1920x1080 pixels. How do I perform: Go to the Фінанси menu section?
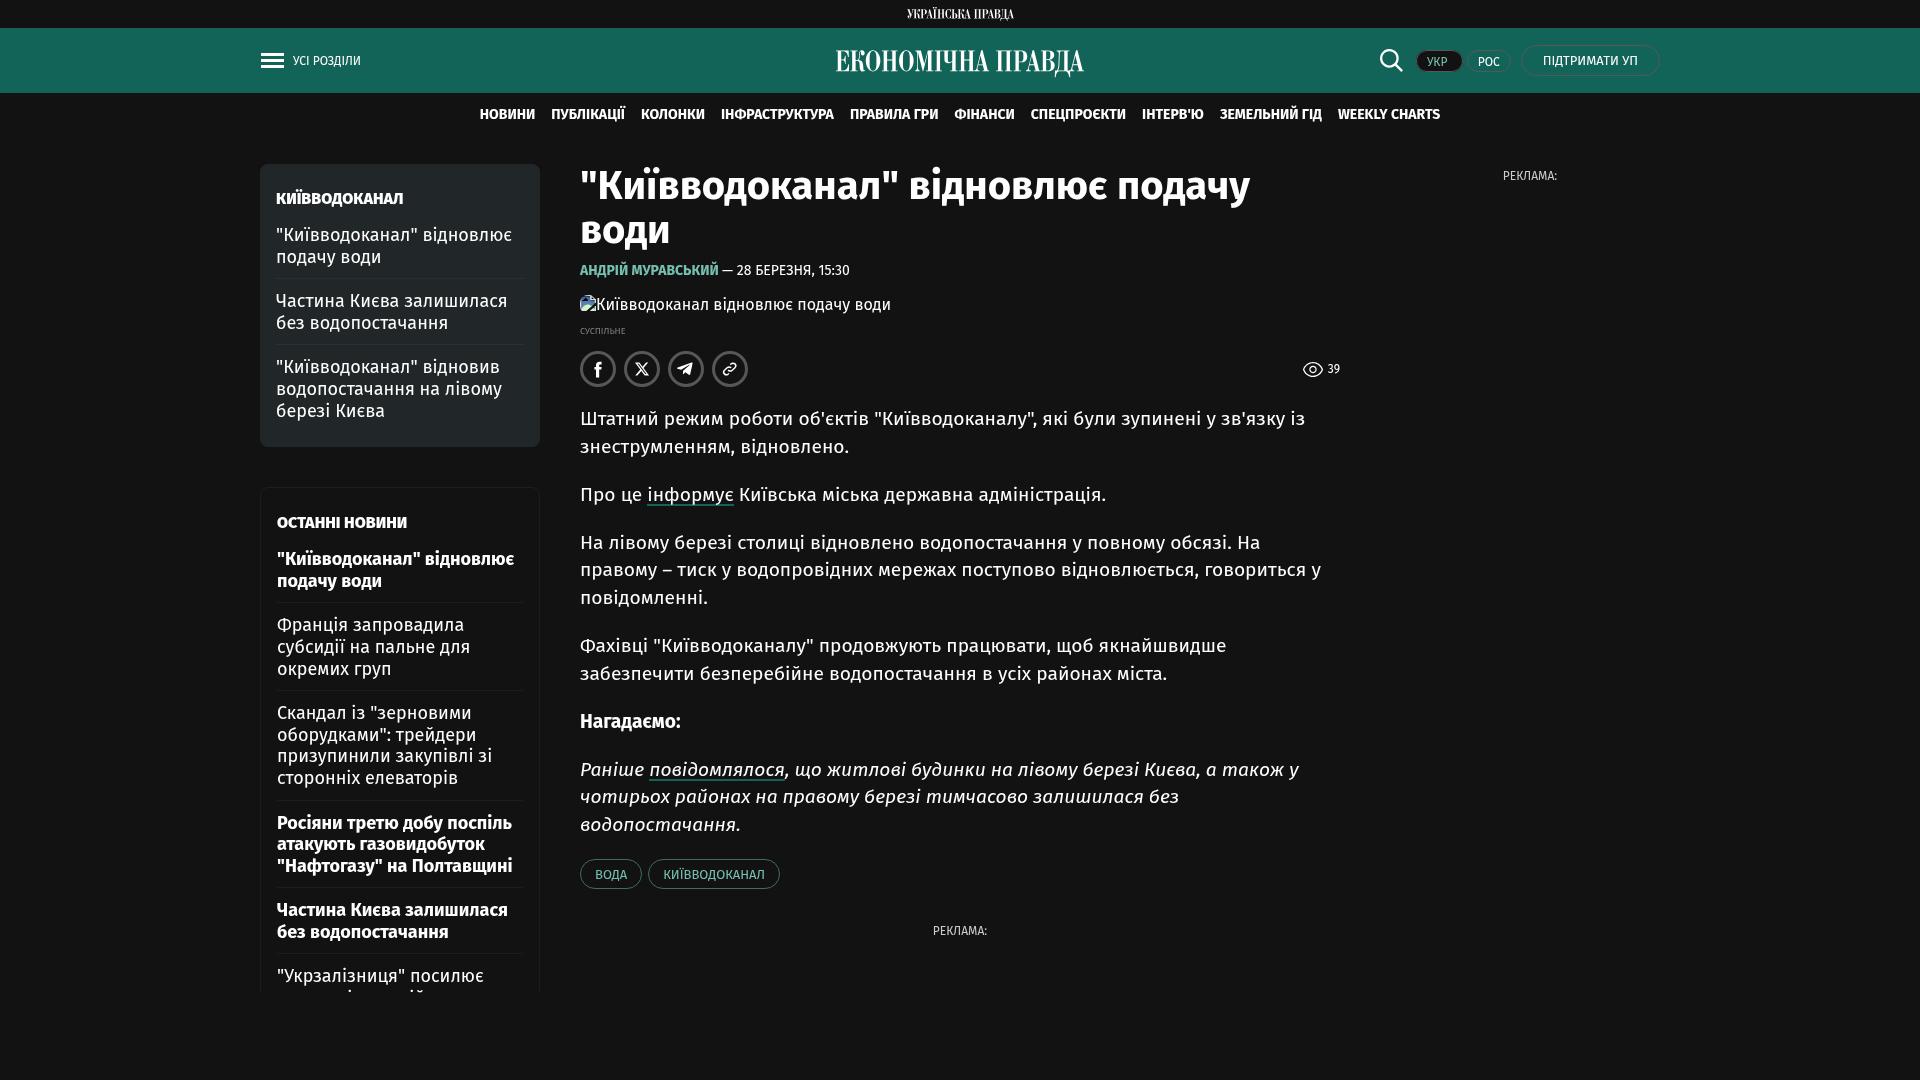click(x=984, y=115)
